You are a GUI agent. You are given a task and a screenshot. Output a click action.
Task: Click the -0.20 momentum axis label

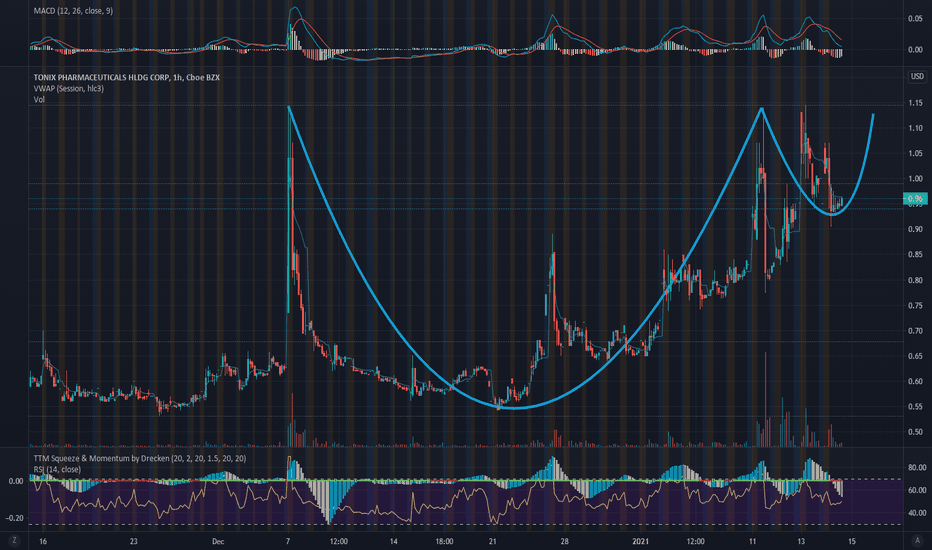(15, 518)
